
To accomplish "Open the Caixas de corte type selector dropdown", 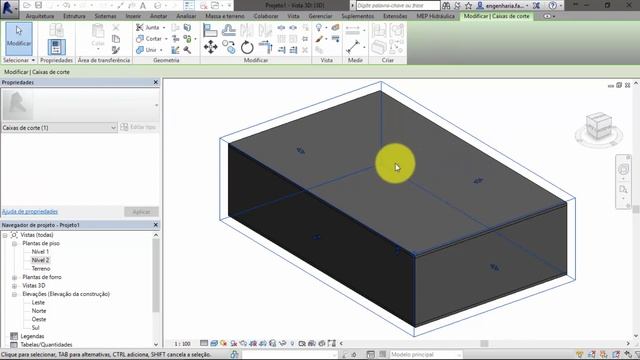I will point(59,128).
